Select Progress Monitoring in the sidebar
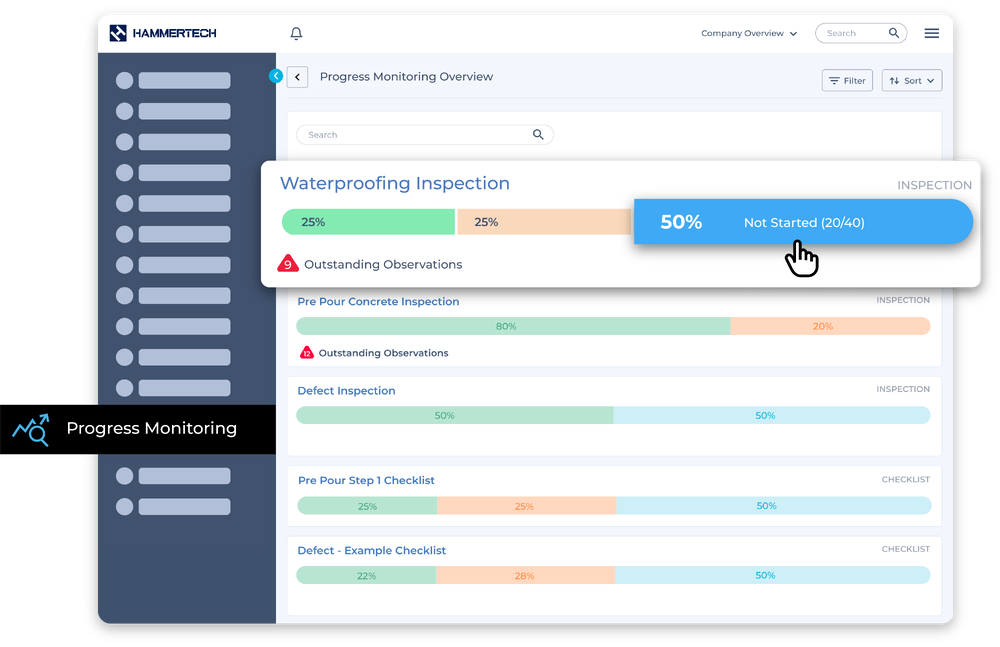The height and width of the screenshot is (647, 1000). [151, 429]
